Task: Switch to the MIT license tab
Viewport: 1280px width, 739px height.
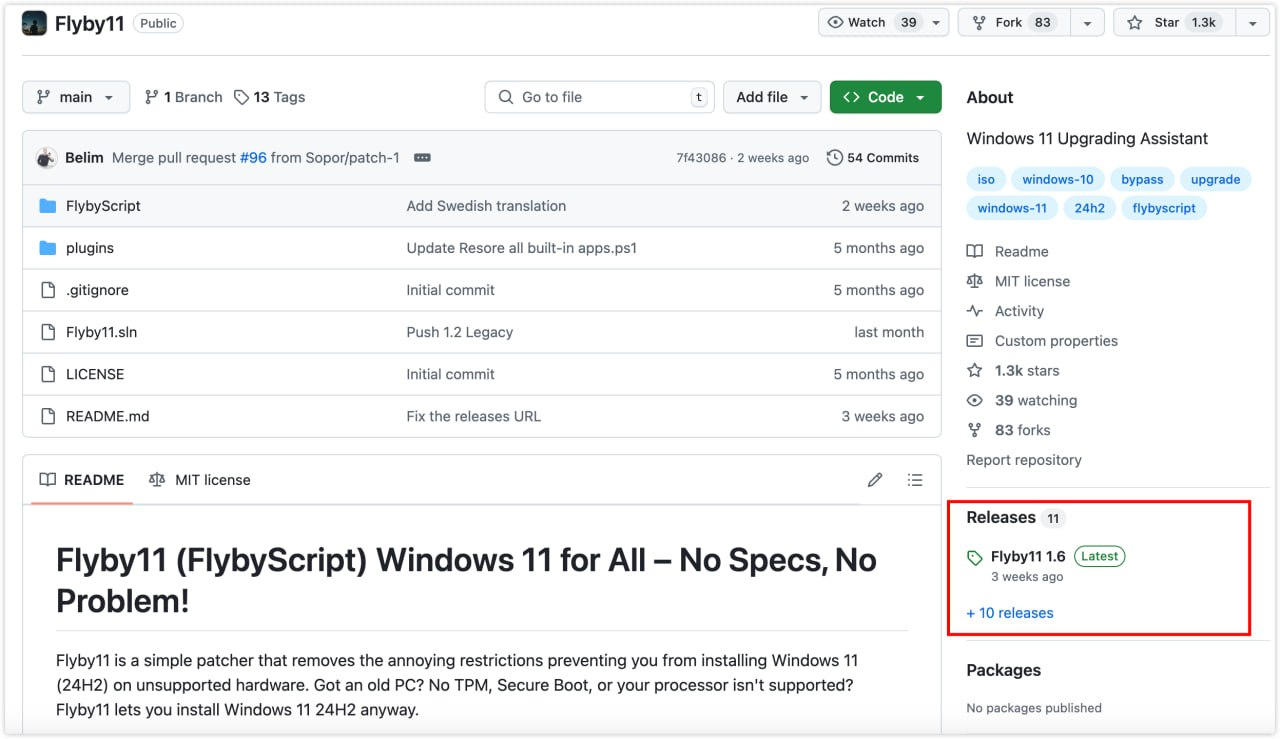Action: tap(199, 480)
